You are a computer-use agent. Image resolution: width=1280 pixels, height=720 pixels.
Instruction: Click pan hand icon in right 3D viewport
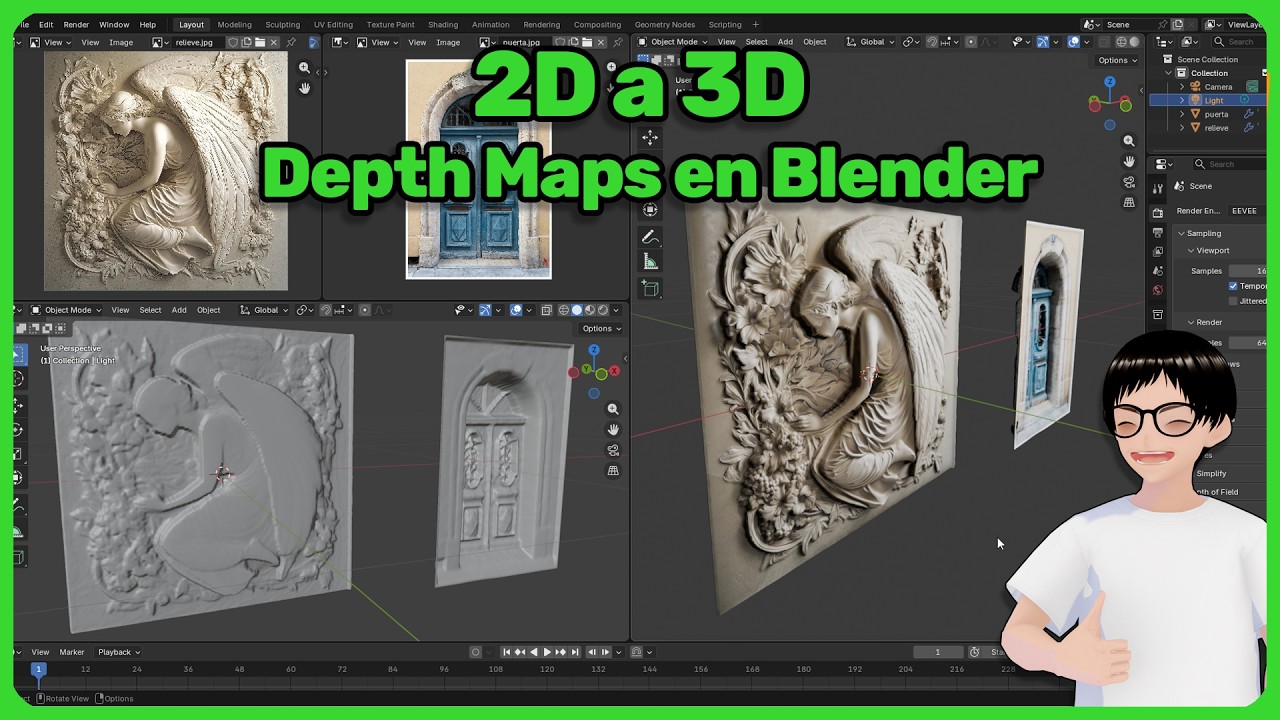click(x=1129, y=161)
